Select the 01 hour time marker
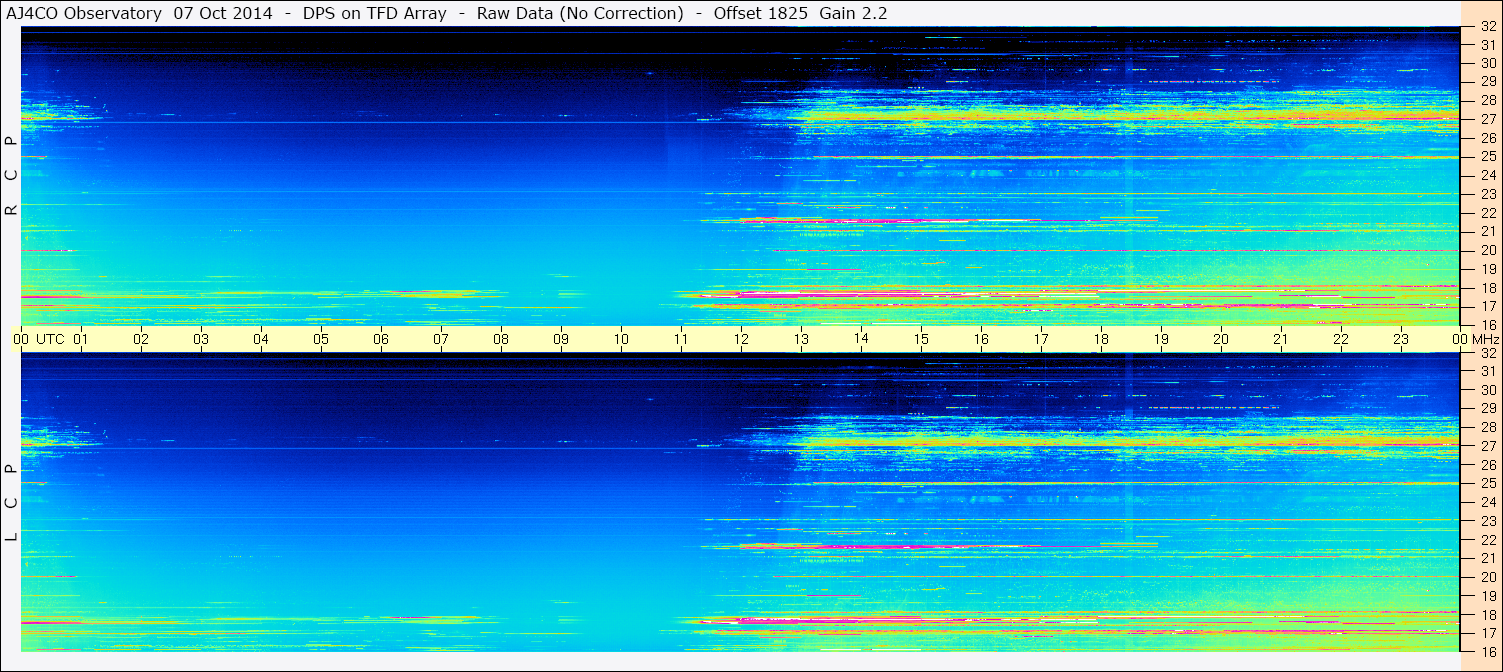Viewport: 1503px width, 672px height. (x=81, y=339)
